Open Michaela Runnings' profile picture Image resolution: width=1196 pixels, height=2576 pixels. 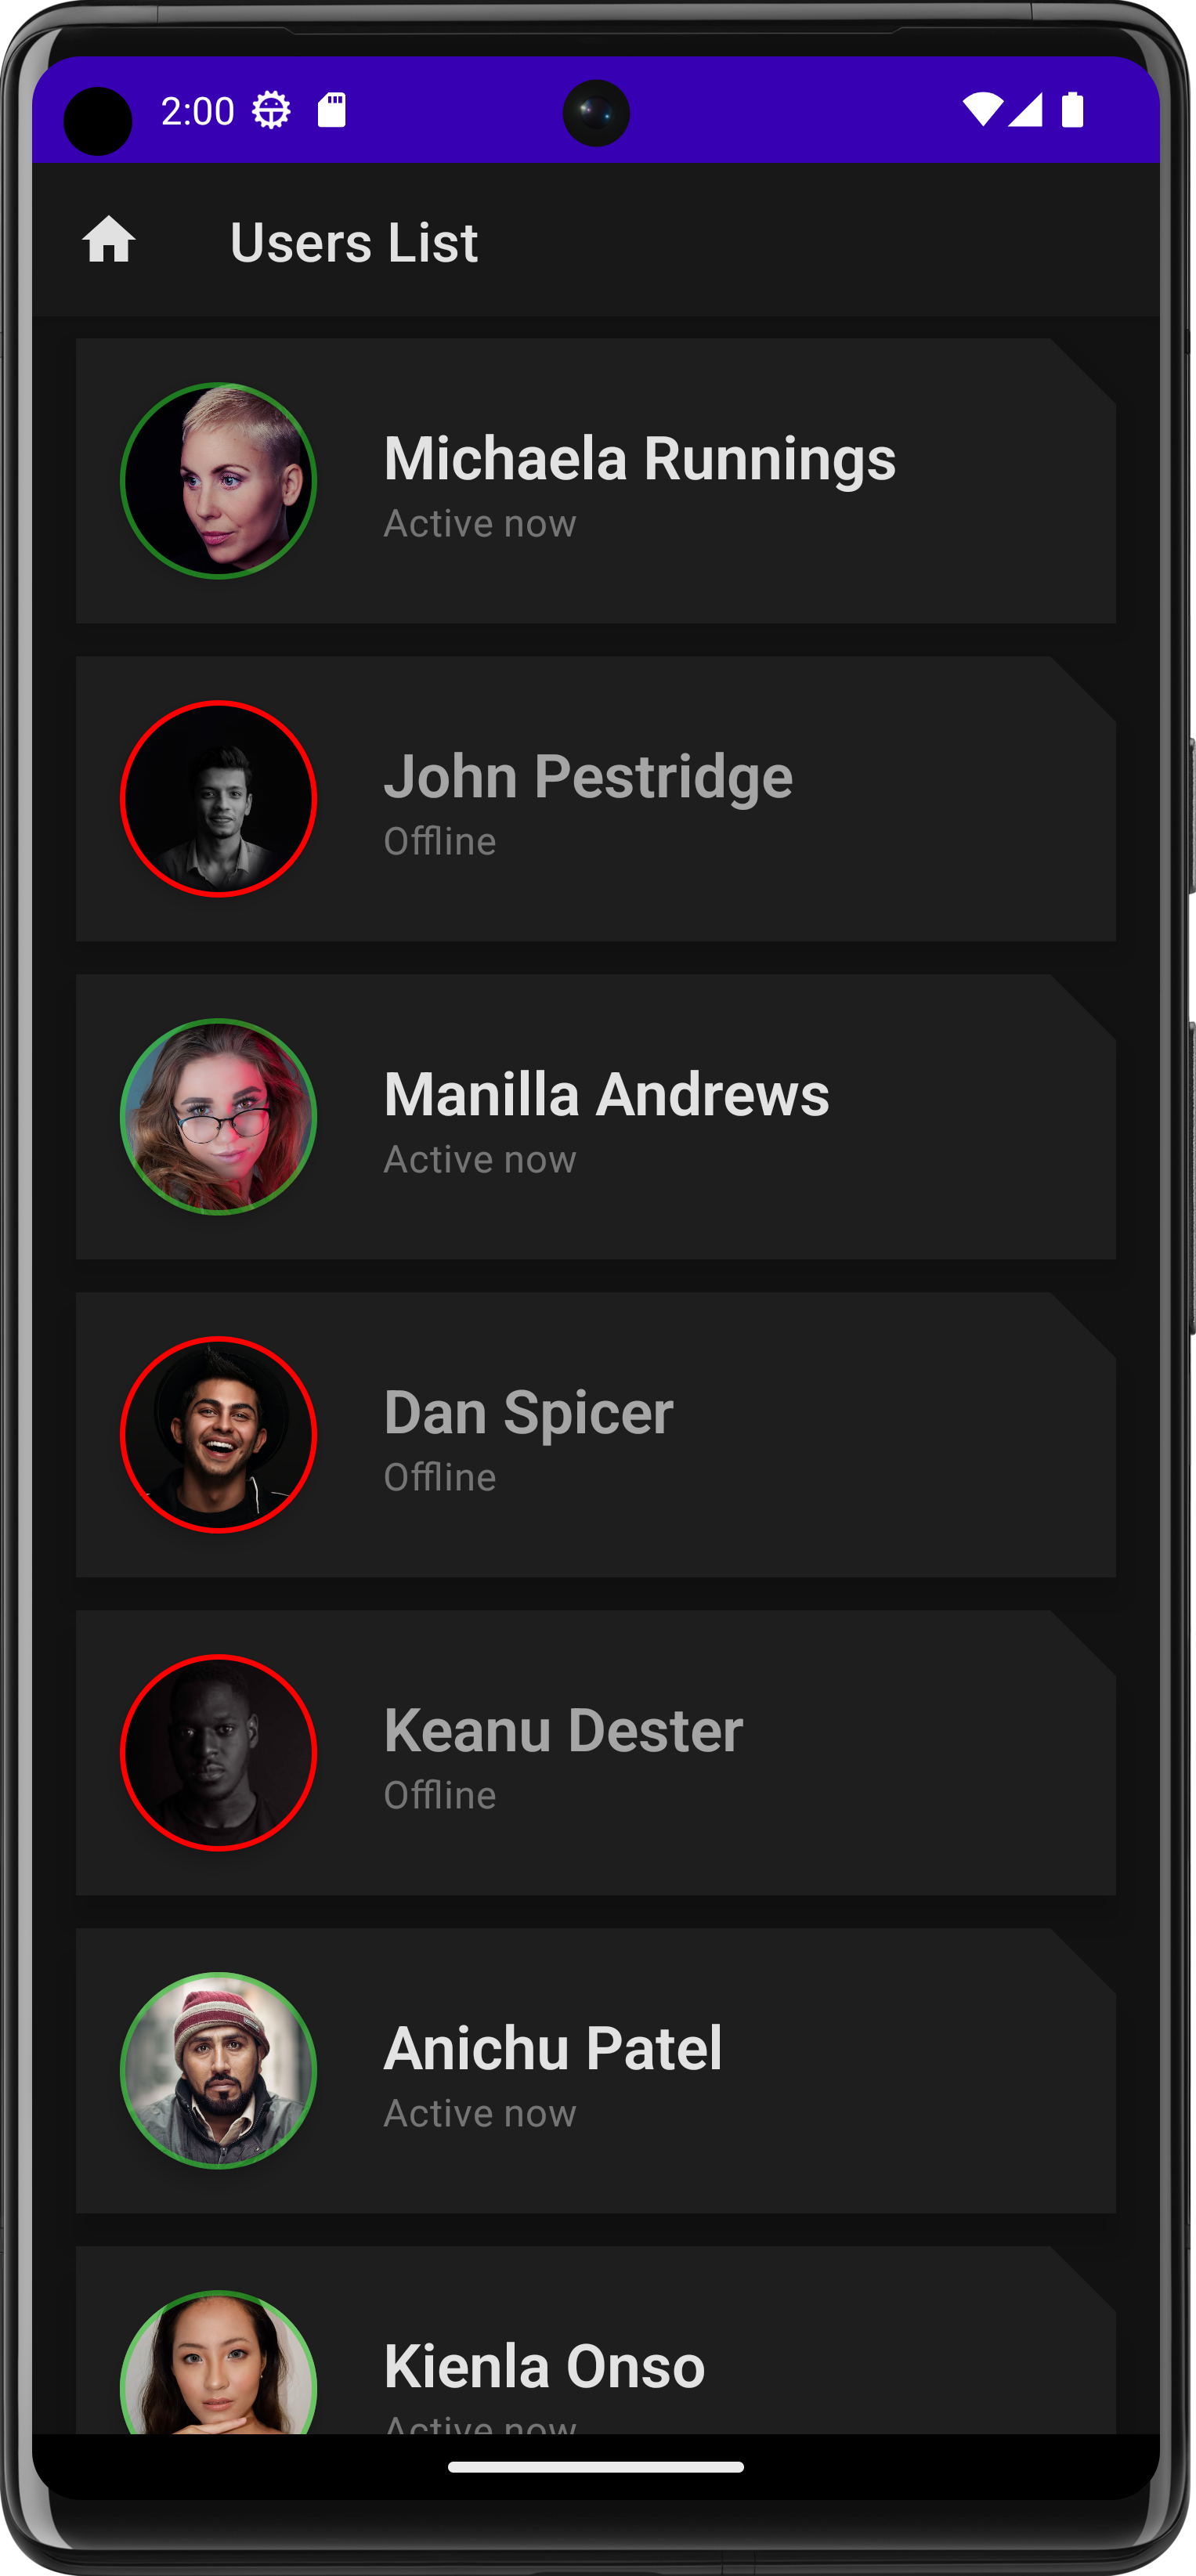[218, 480]
